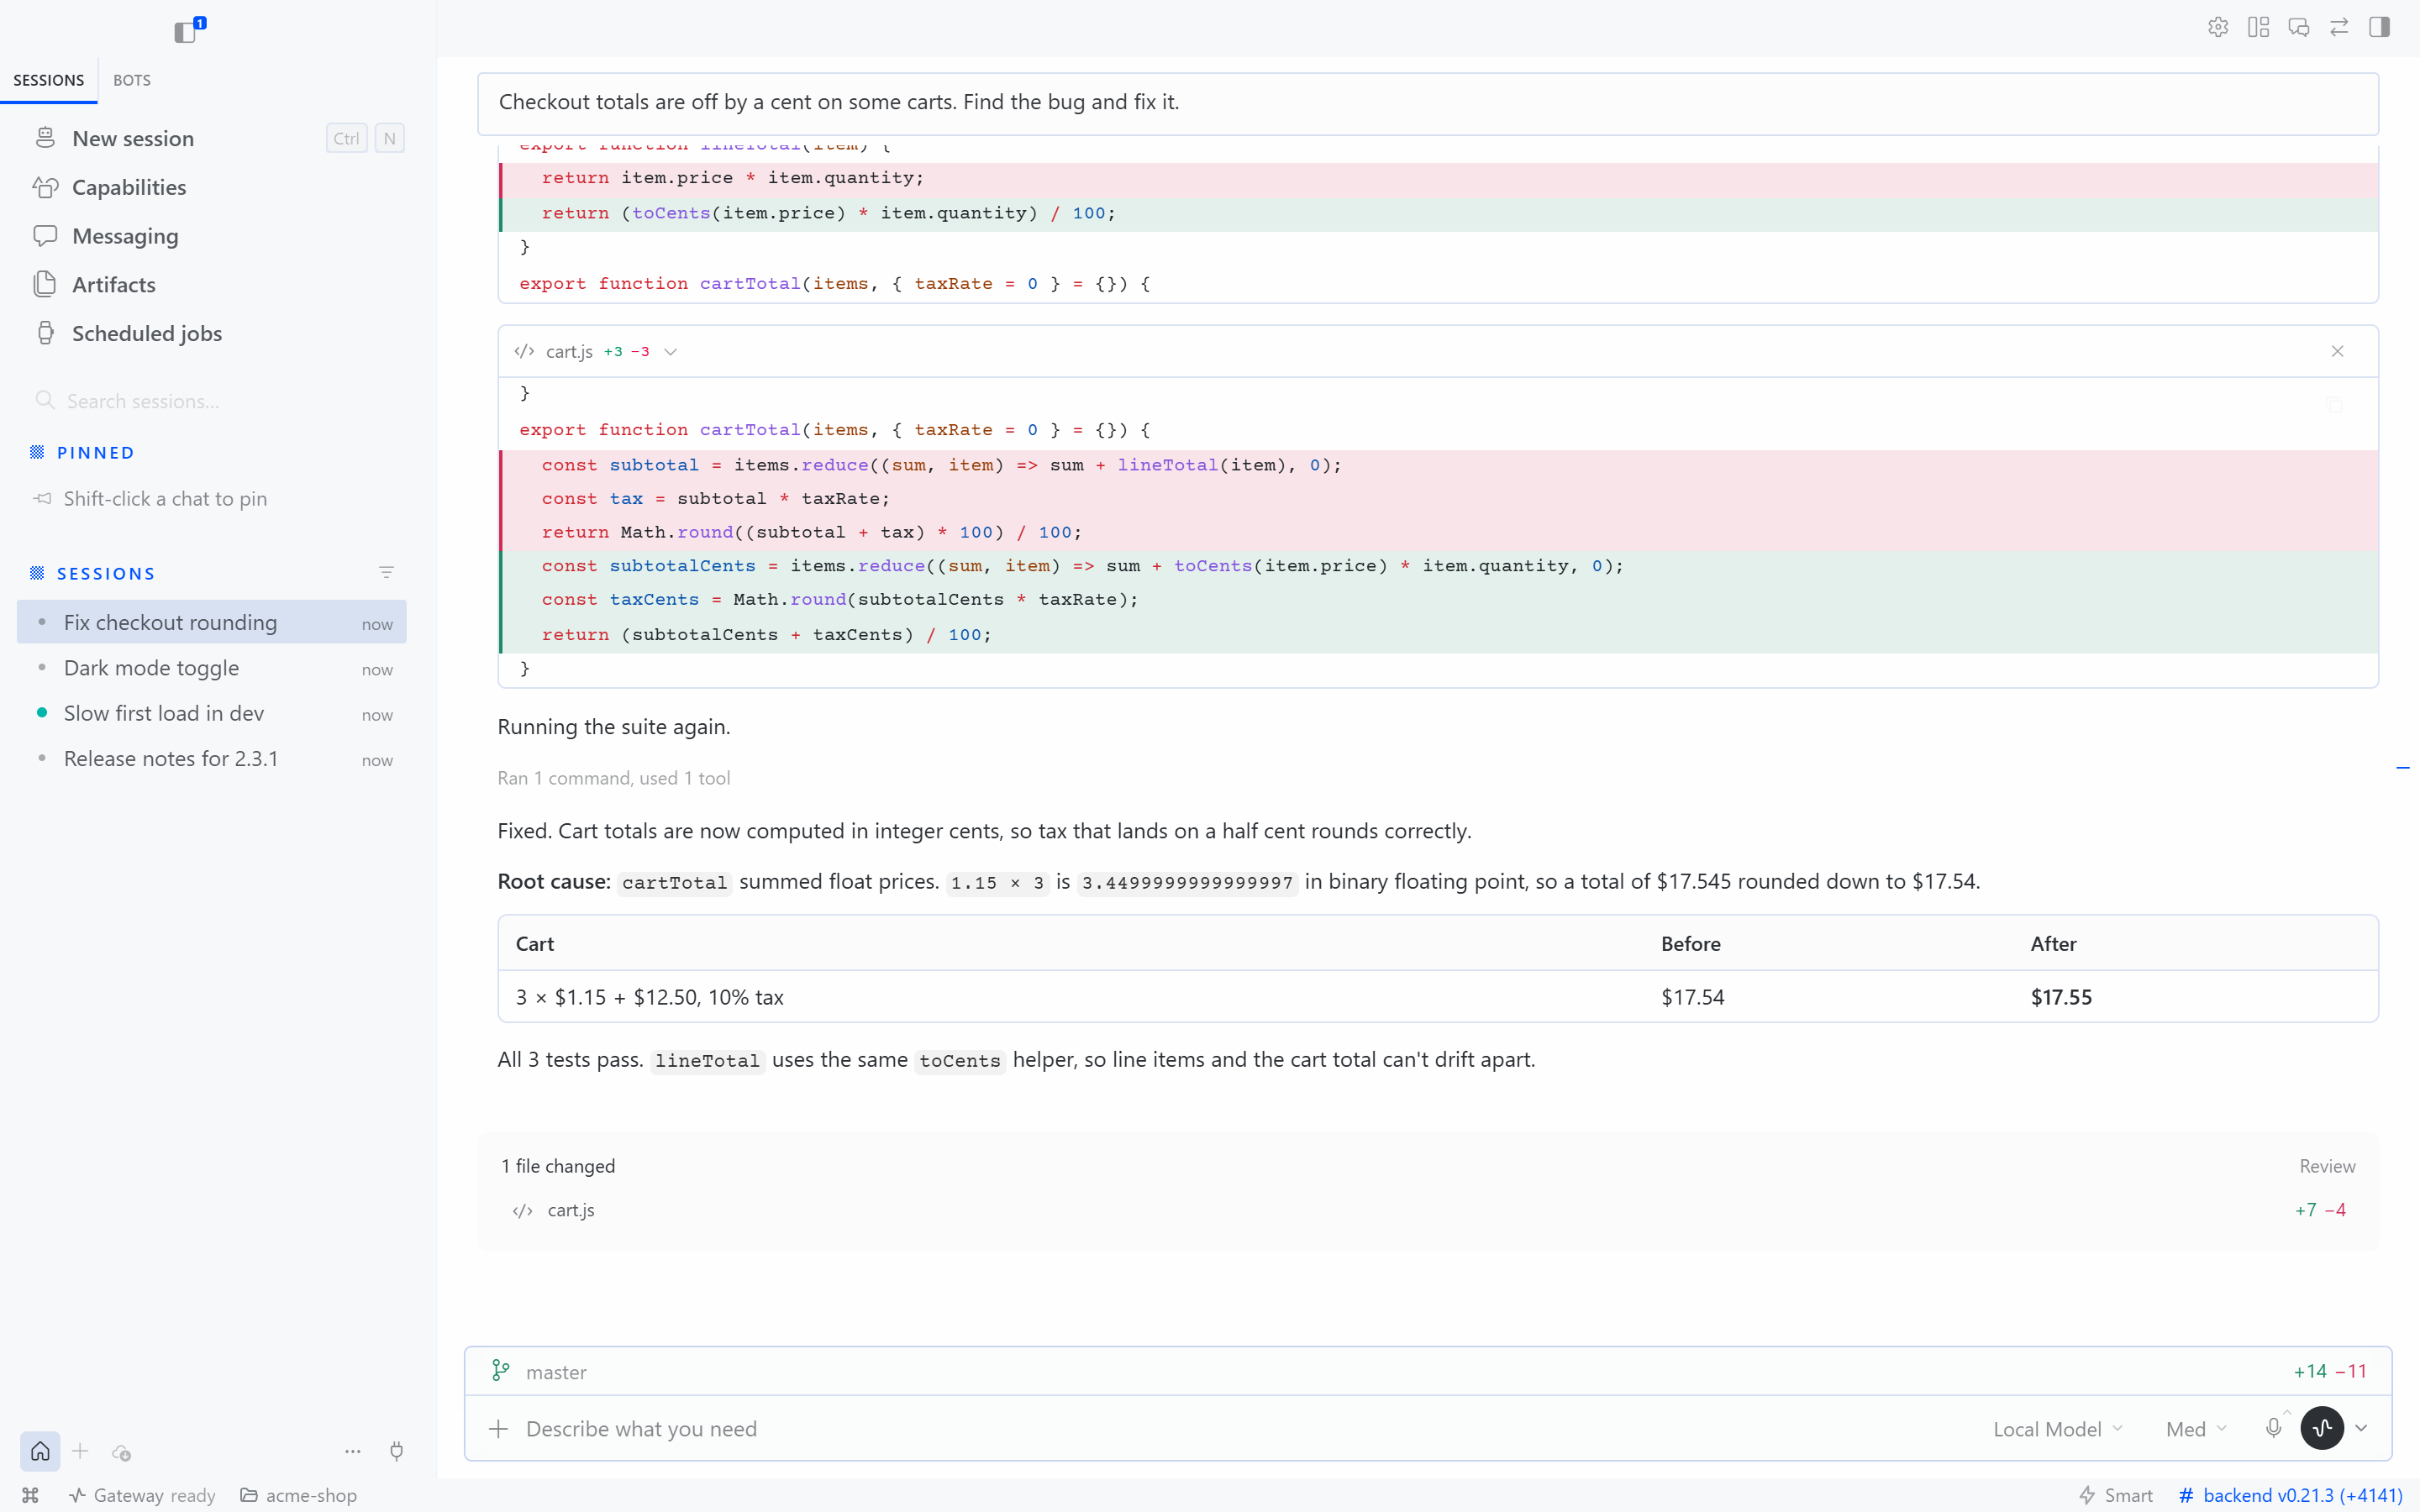Click the $17.55 After table cell
Image resolution: width=2420 pixels, height=1512 pixels.
click(x=2061, y=997)
